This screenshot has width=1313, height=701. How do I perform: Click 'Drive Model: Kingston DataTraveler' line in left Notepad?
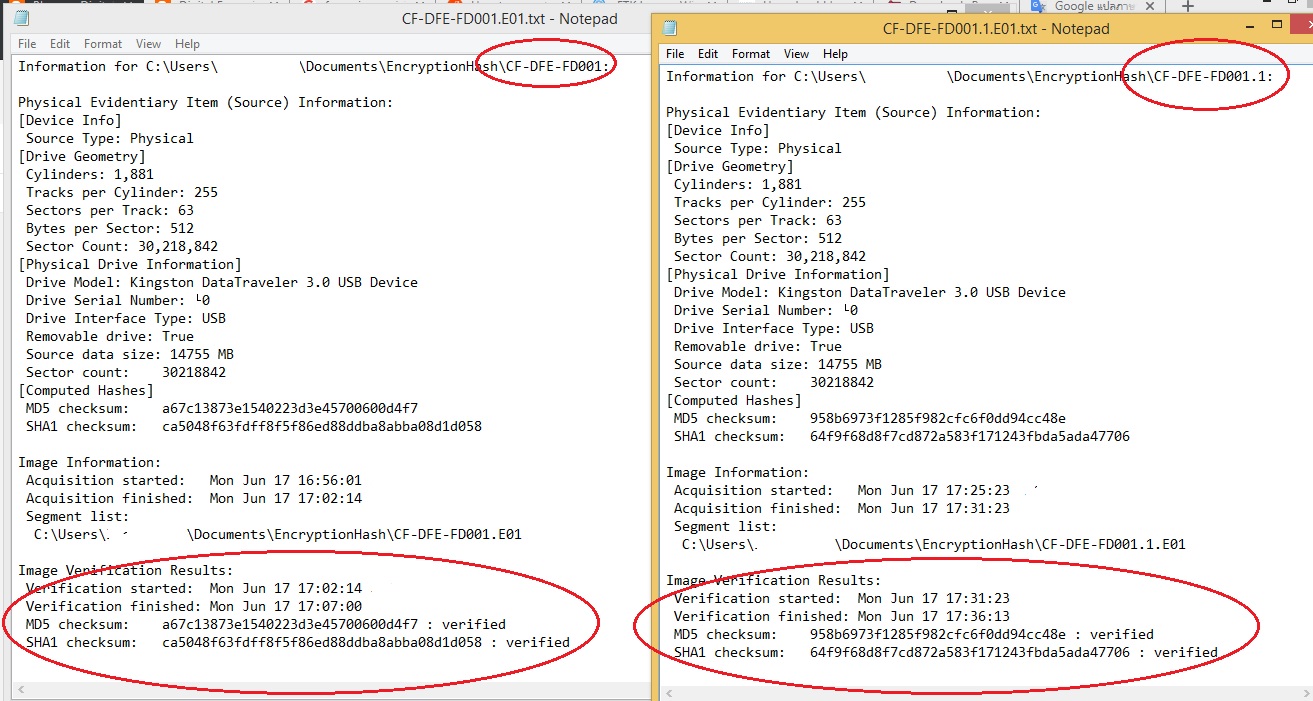tap(222, 282)
